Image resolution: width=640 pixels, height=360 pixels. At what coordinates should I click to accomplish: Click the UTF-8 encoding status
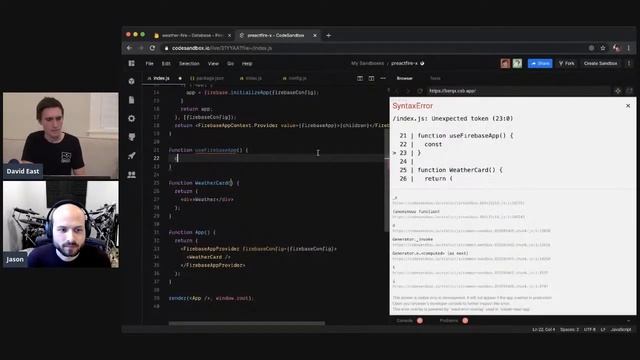point(589,329)
